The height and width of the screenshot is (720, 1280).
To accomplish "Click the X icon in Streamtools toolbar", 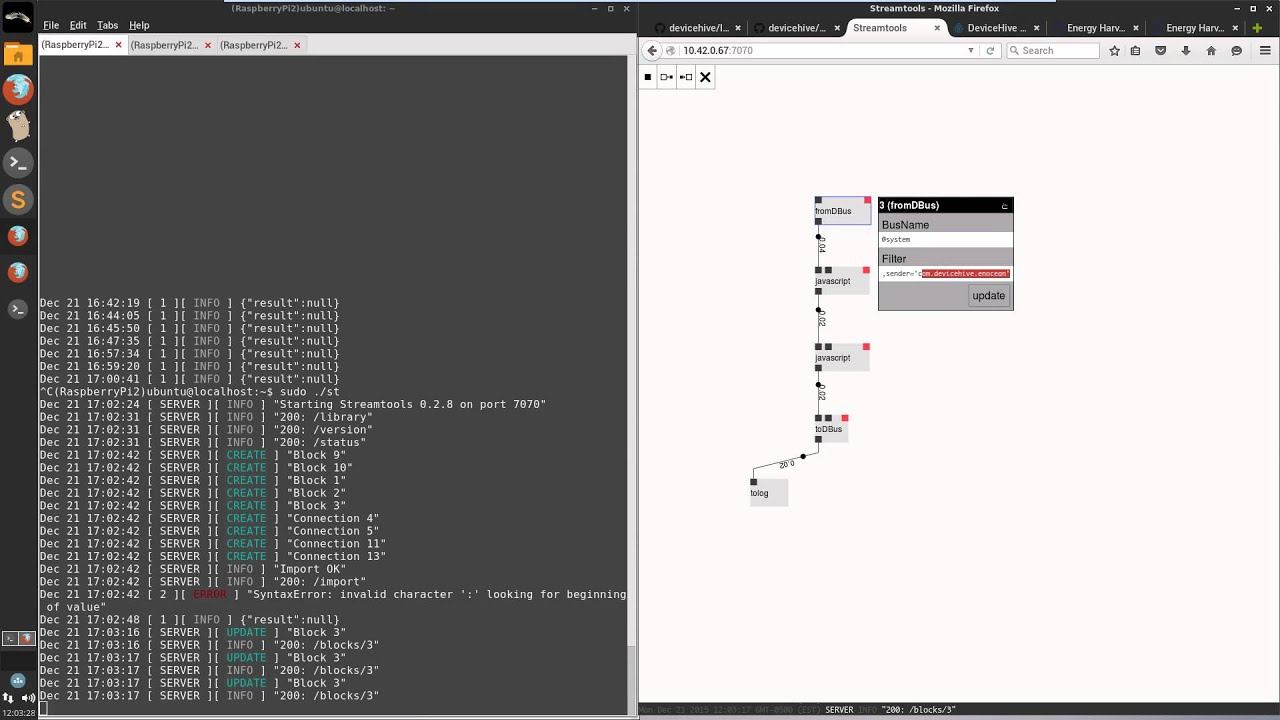I will tap(705, 77).
